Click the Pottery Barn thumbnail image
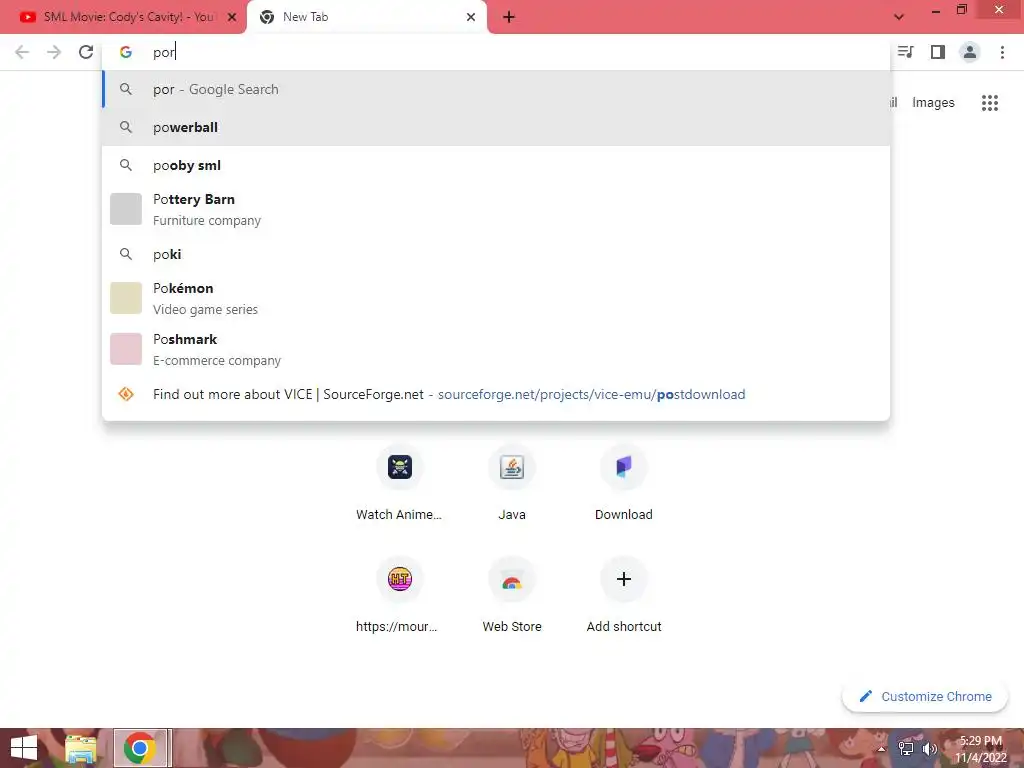Screen dimensions: 1024x768 tap(126, 209)
